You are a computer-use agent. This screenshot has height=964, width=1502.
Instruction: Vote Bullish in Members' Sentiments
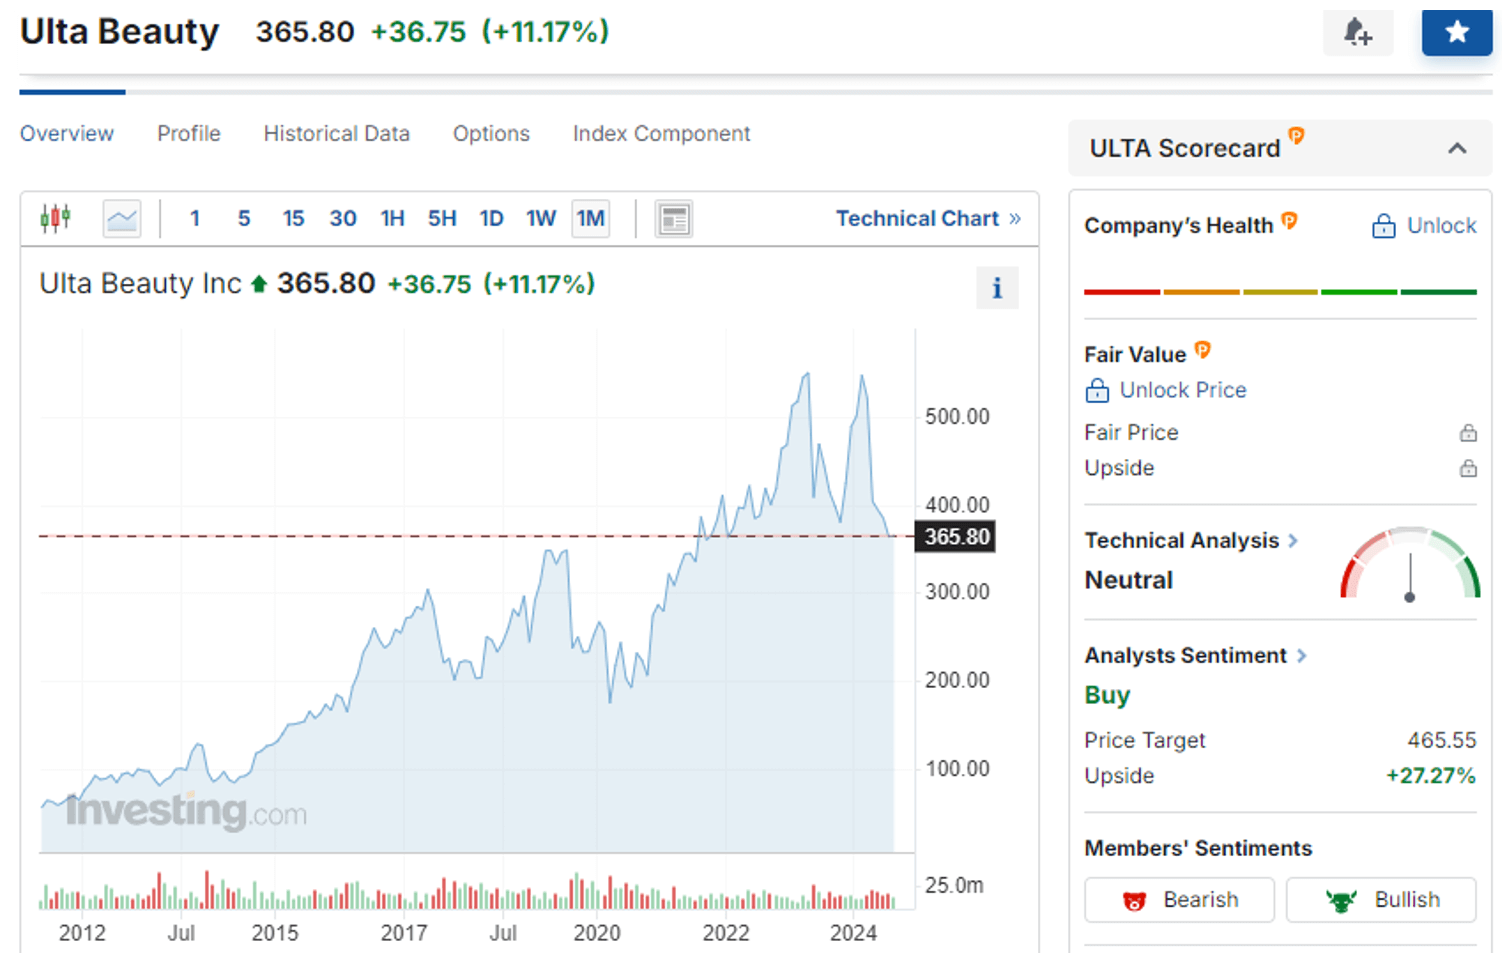[1380, 900]
